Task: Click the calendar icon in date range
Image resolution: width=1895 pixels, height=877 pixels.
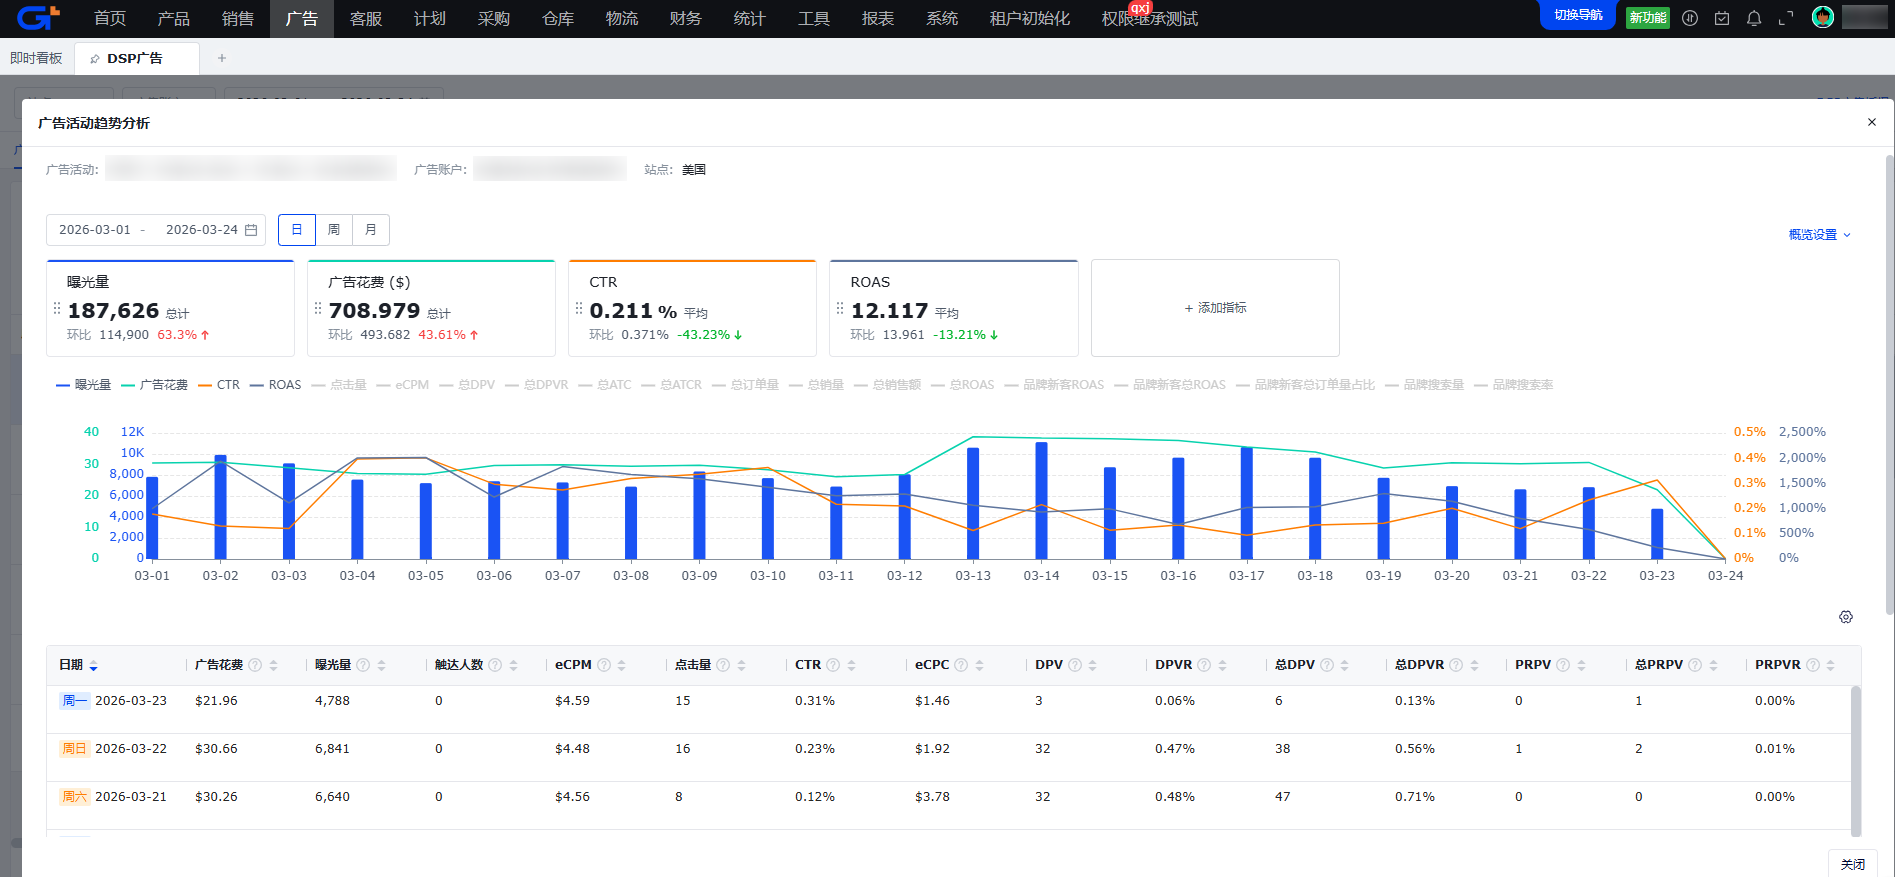Action: coord(251,230)
